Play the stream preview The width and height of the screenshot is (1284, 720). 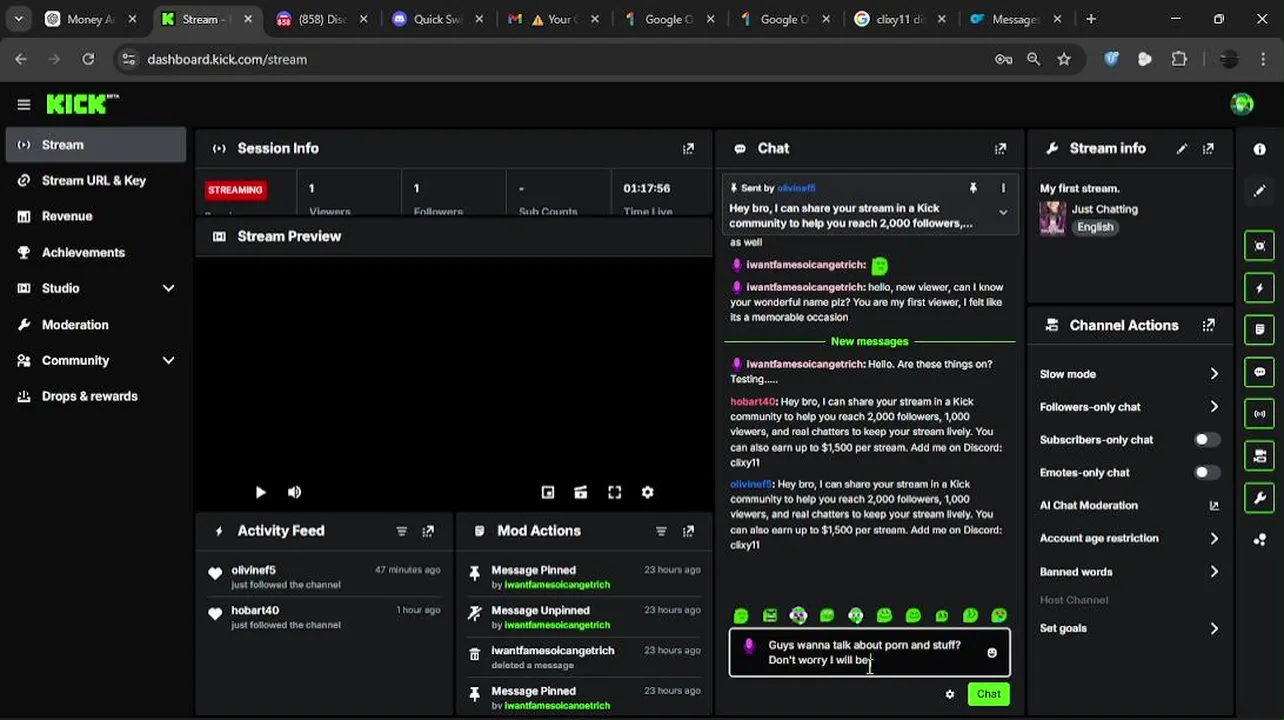(260, 492)
